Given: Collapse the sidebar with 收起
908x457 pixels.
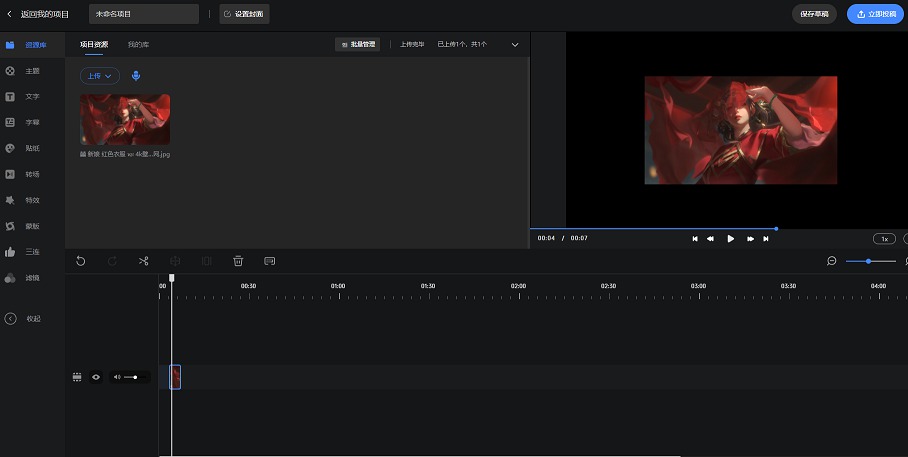Looking at the screenshot, I should coord(23,319).
